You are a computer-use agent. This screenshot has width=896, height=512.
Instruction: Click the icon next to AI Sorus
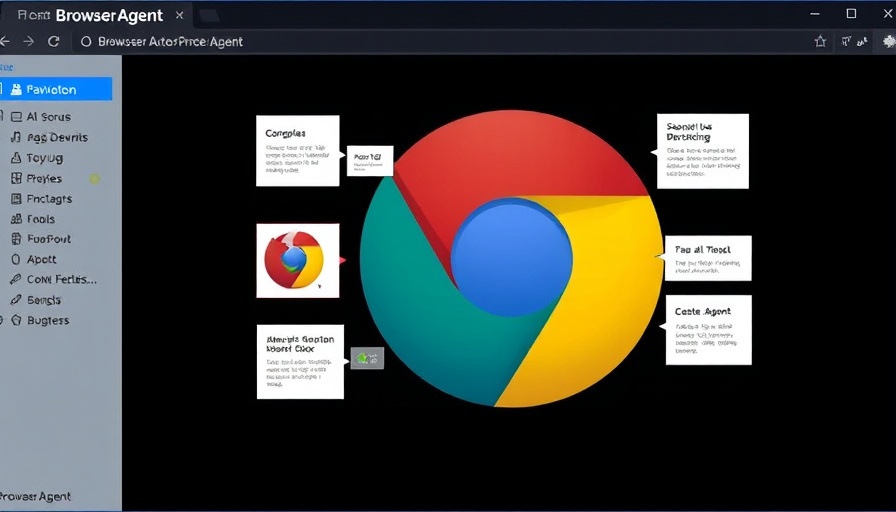pyautogui.click(x=16, y=117)
